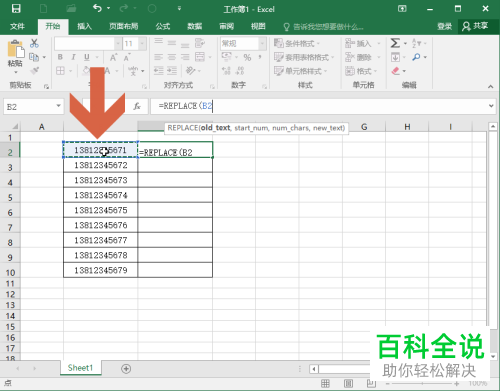Click the New Sheet plus icon
The width and height of the screenshot is (500, 391).
pos(126,369)
